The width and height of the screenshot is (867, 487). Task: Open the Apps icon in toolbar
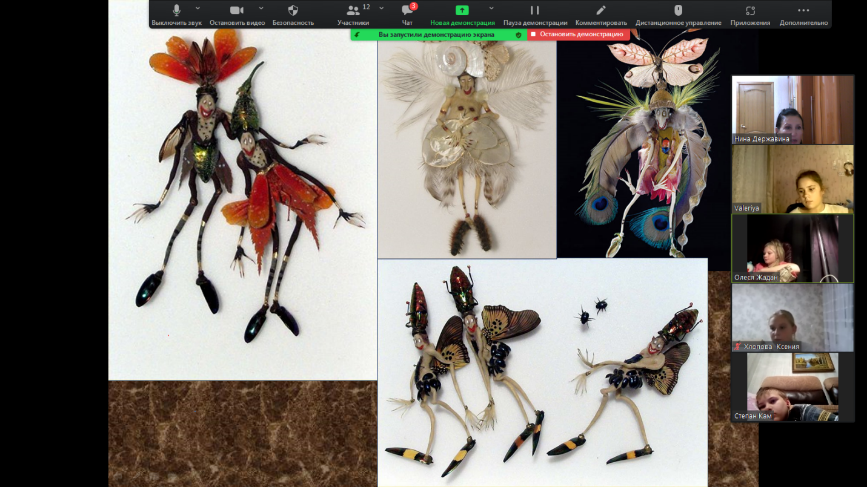tap(750, 13)
